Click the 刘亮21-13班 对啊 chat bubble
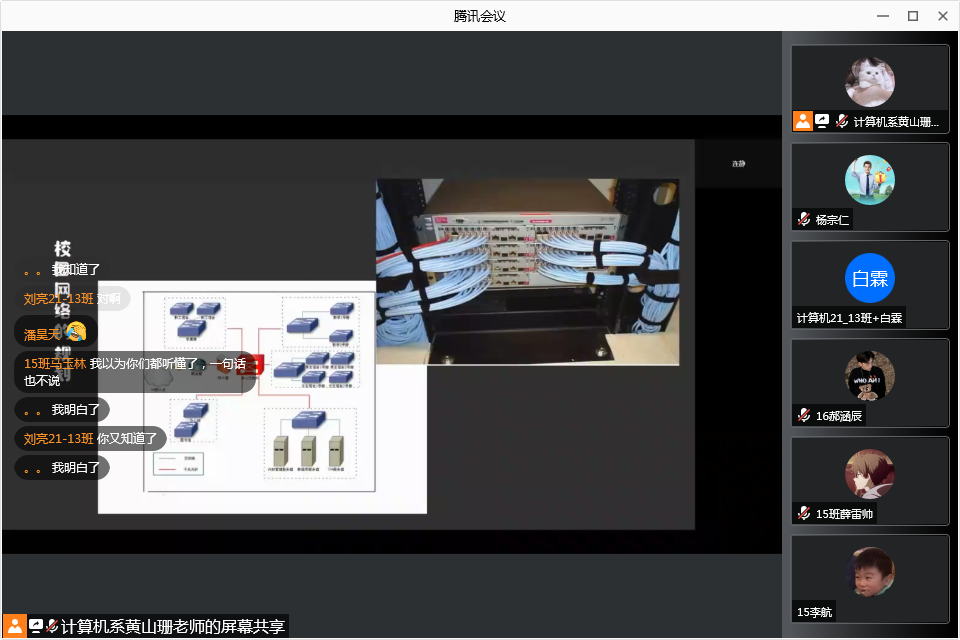Image resolution: width=960 pixels, height=640 pixels. coord(72,298)
